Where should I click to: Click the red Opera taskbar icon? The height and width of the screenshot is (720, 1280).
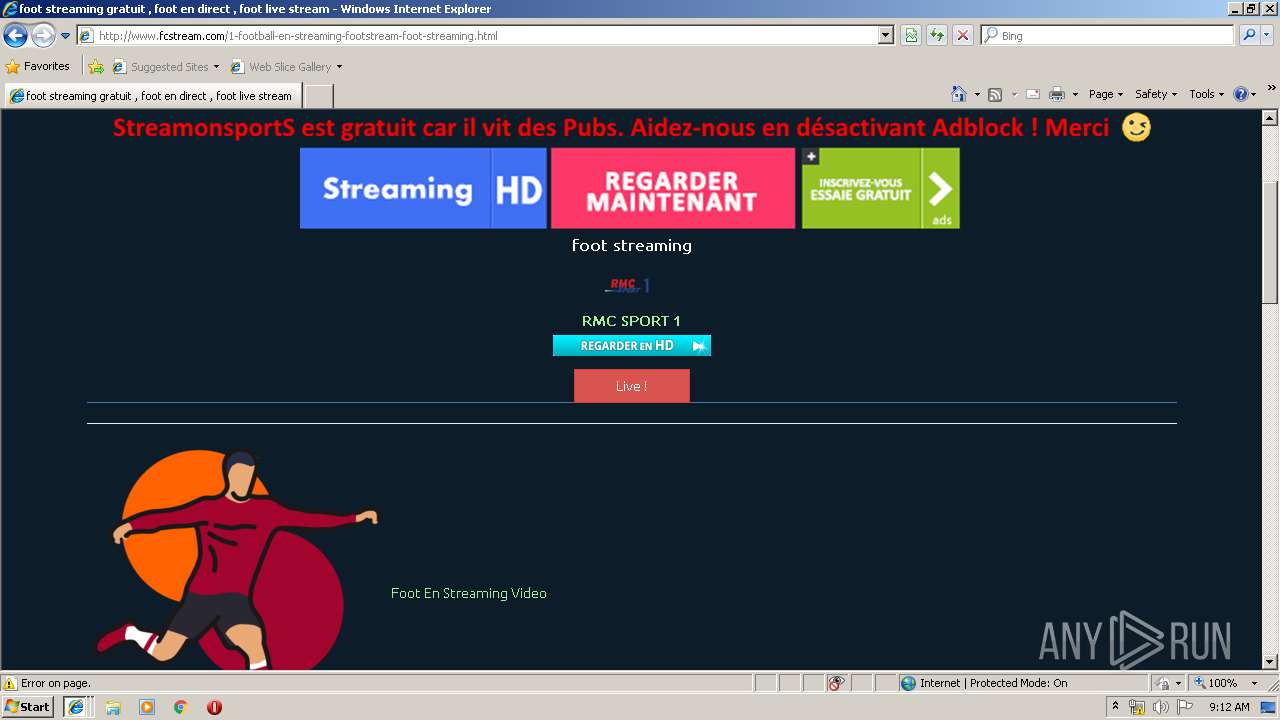214,707
